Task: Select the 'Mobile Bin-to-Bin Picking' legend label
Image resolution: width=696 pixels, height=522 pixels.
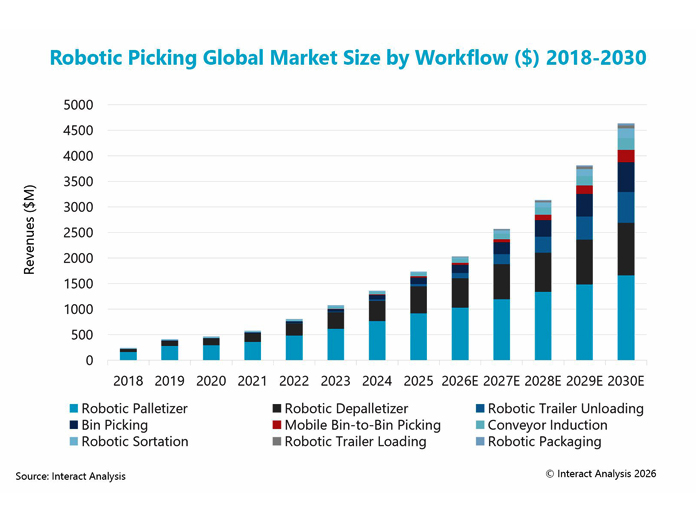Action: point(363,425)
